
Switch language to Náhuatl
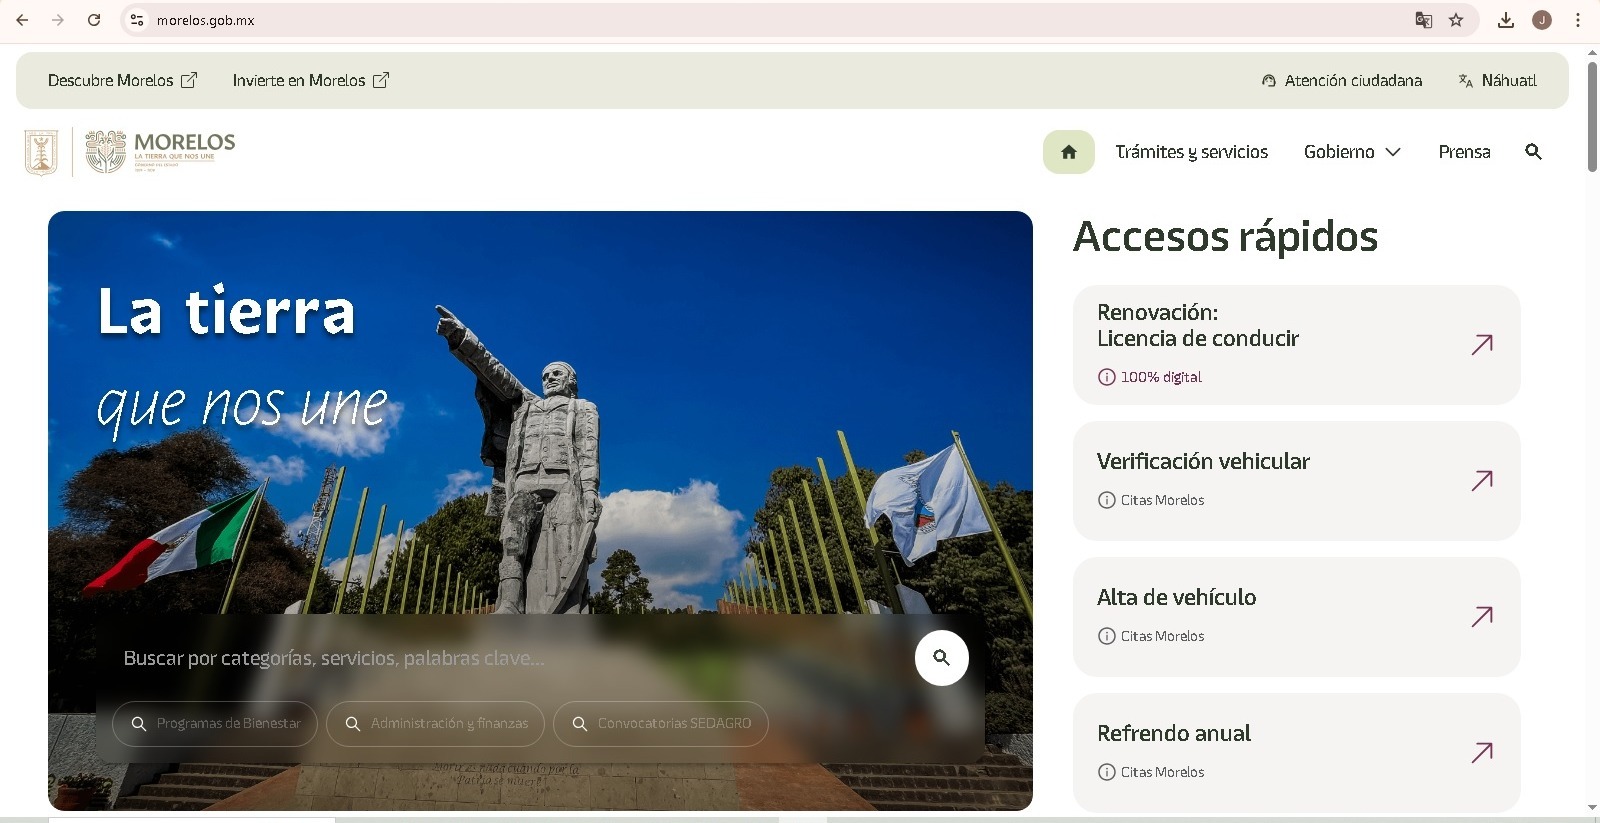click(x=1497, y=81)
